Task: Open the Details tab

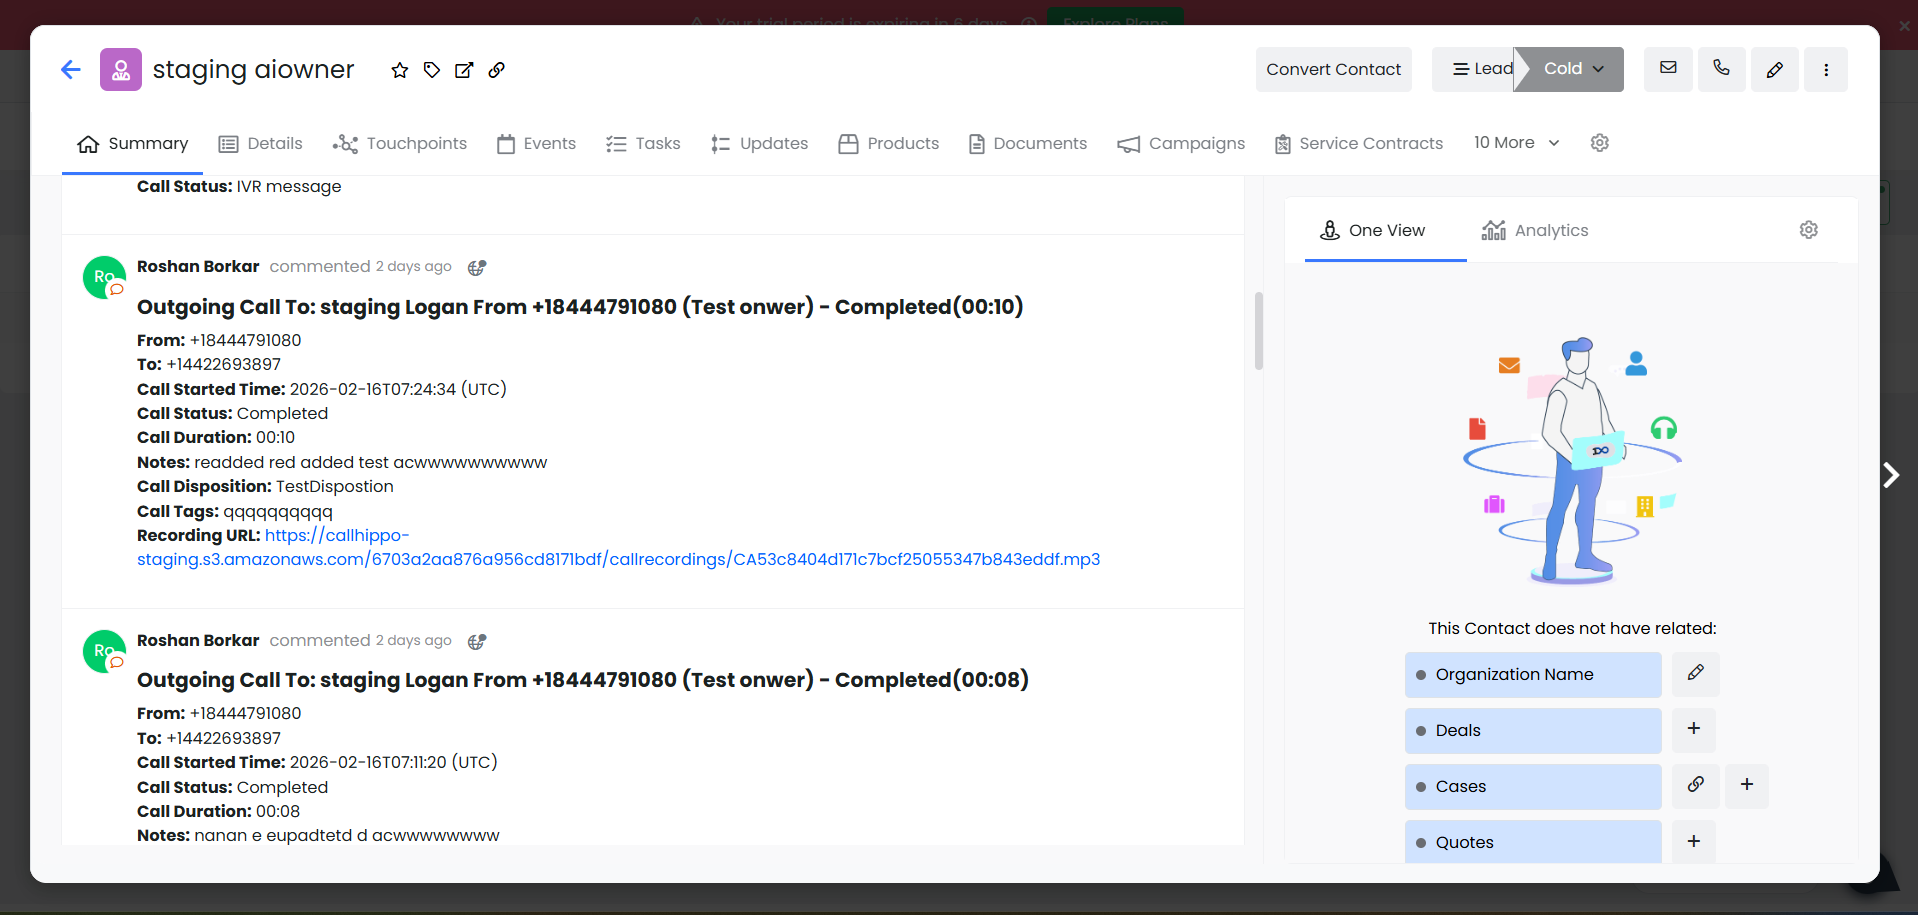Action: (x=260, y=144)
